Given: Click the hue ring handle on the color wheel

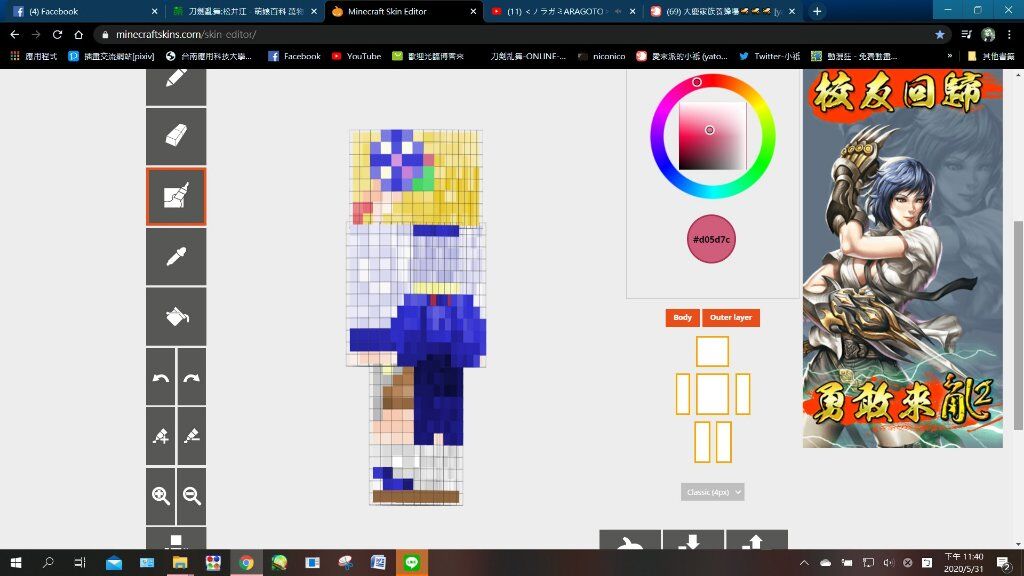Looking at the screenshot, I should point(697,82).
